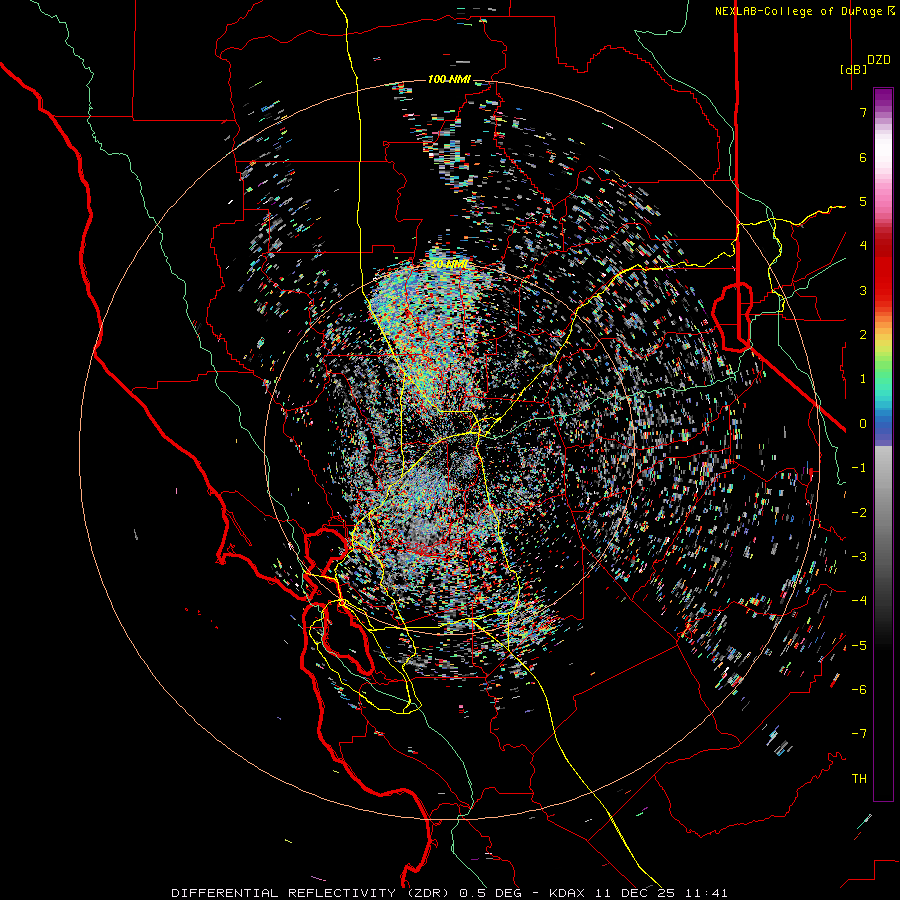900x900 pixels.
Task: Click the -5 dB scale label
Action: tap(859, 645)
